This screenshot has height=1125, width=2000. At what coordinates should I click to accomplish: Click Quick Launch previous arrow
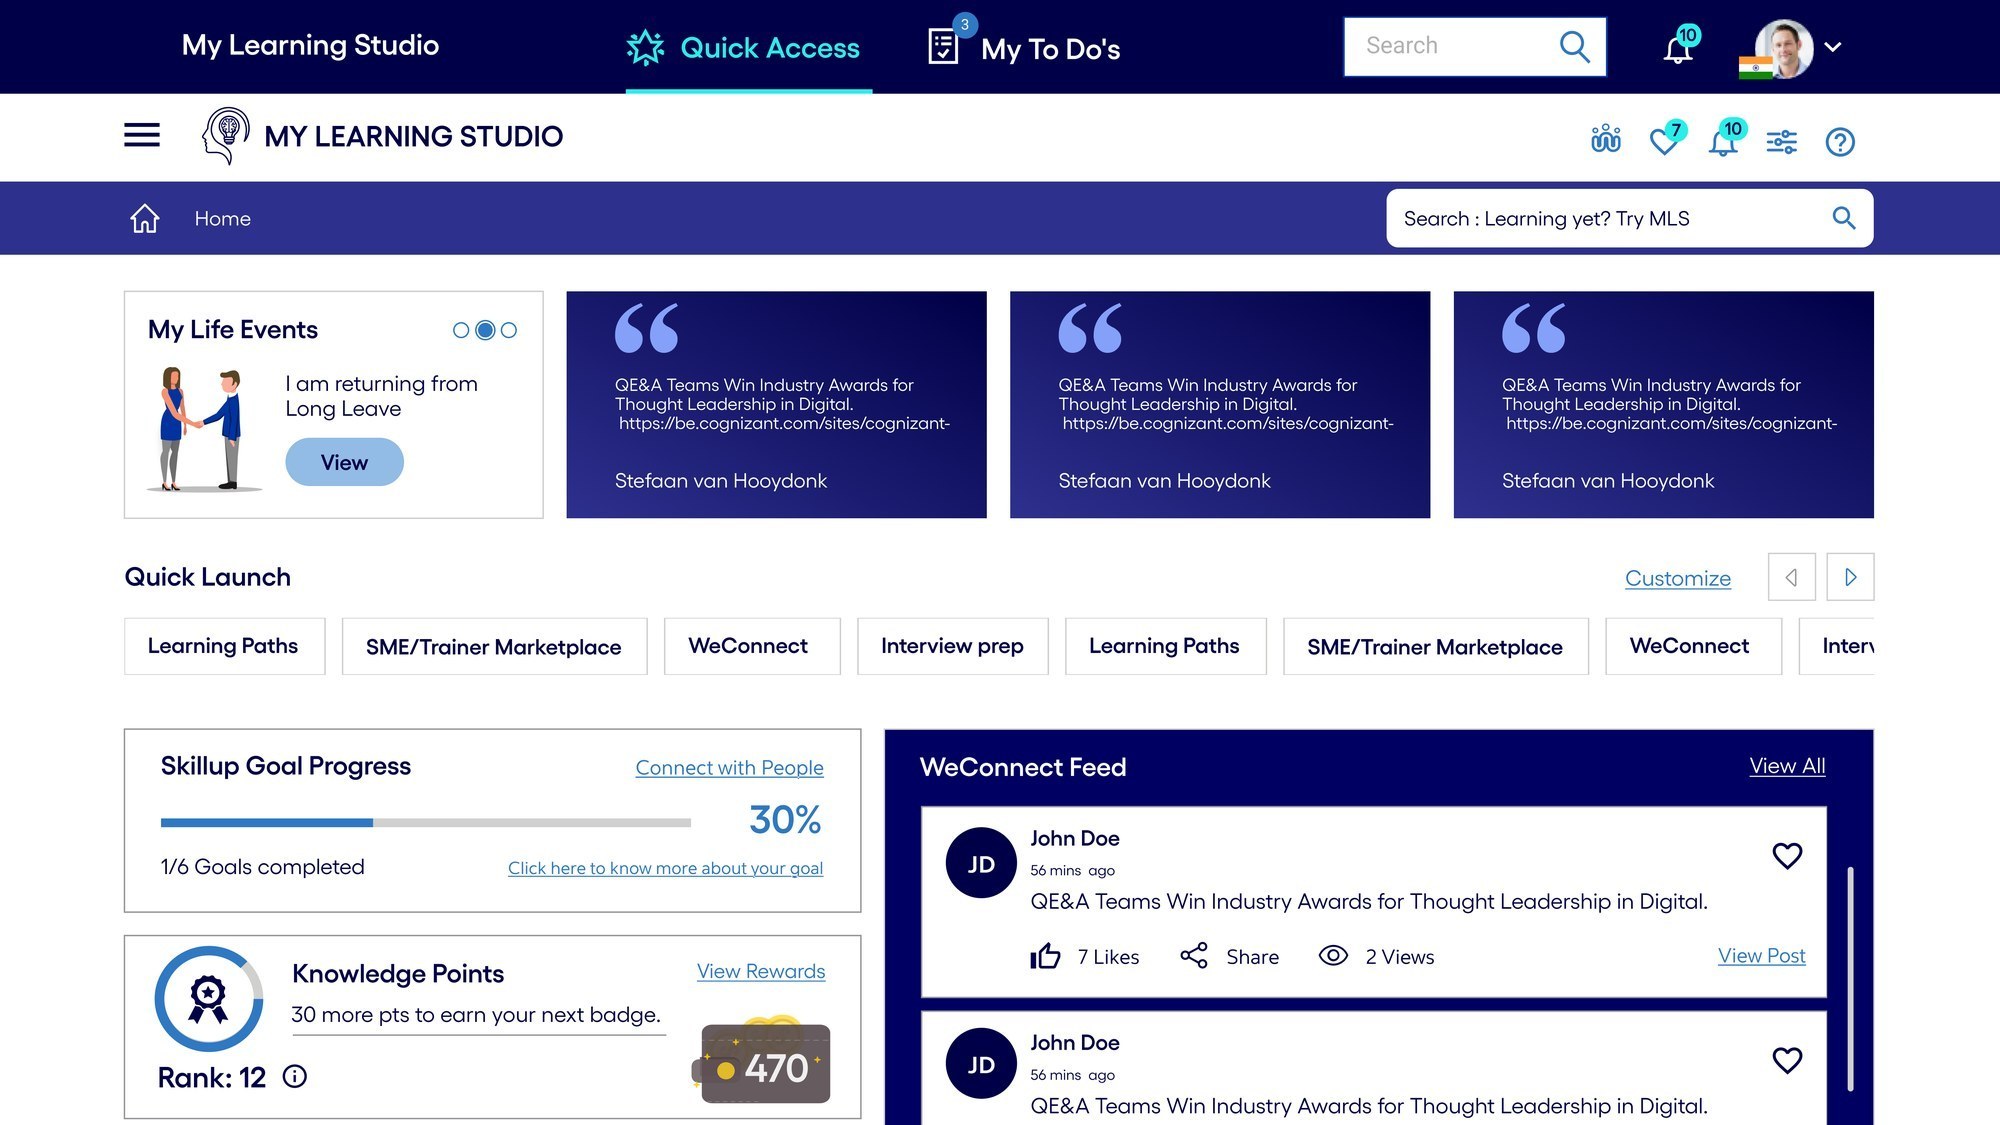click(x=1791, y=577)
